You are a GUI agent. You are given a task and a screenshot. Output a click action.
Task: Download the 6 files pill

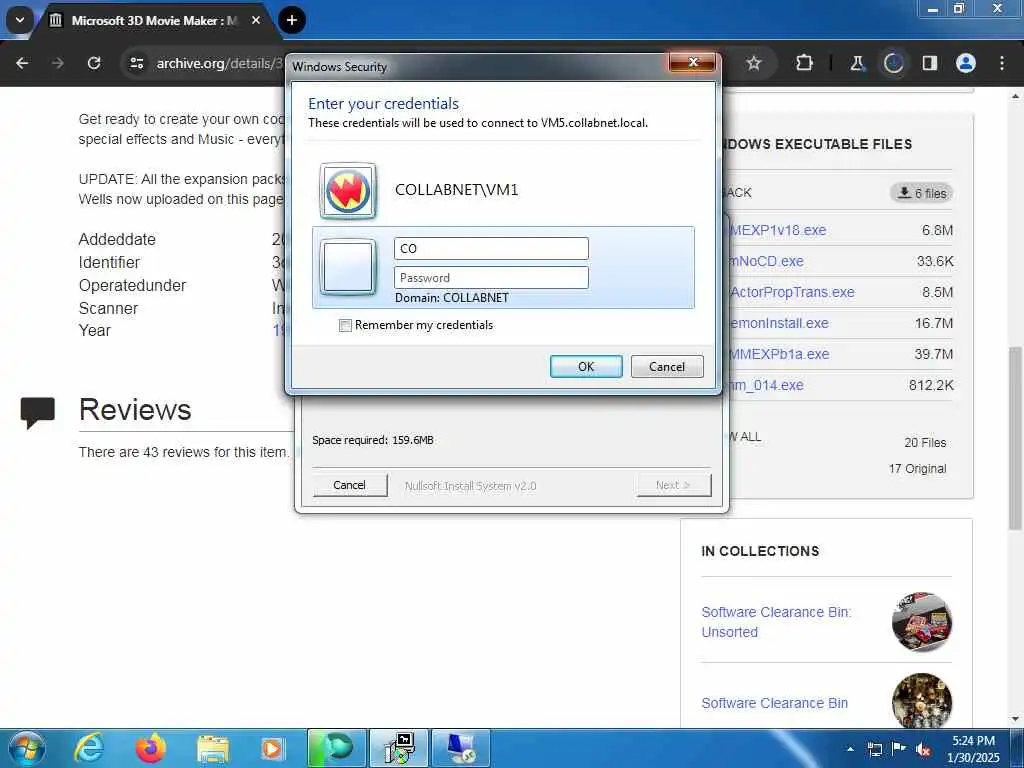tap(921, 193)
